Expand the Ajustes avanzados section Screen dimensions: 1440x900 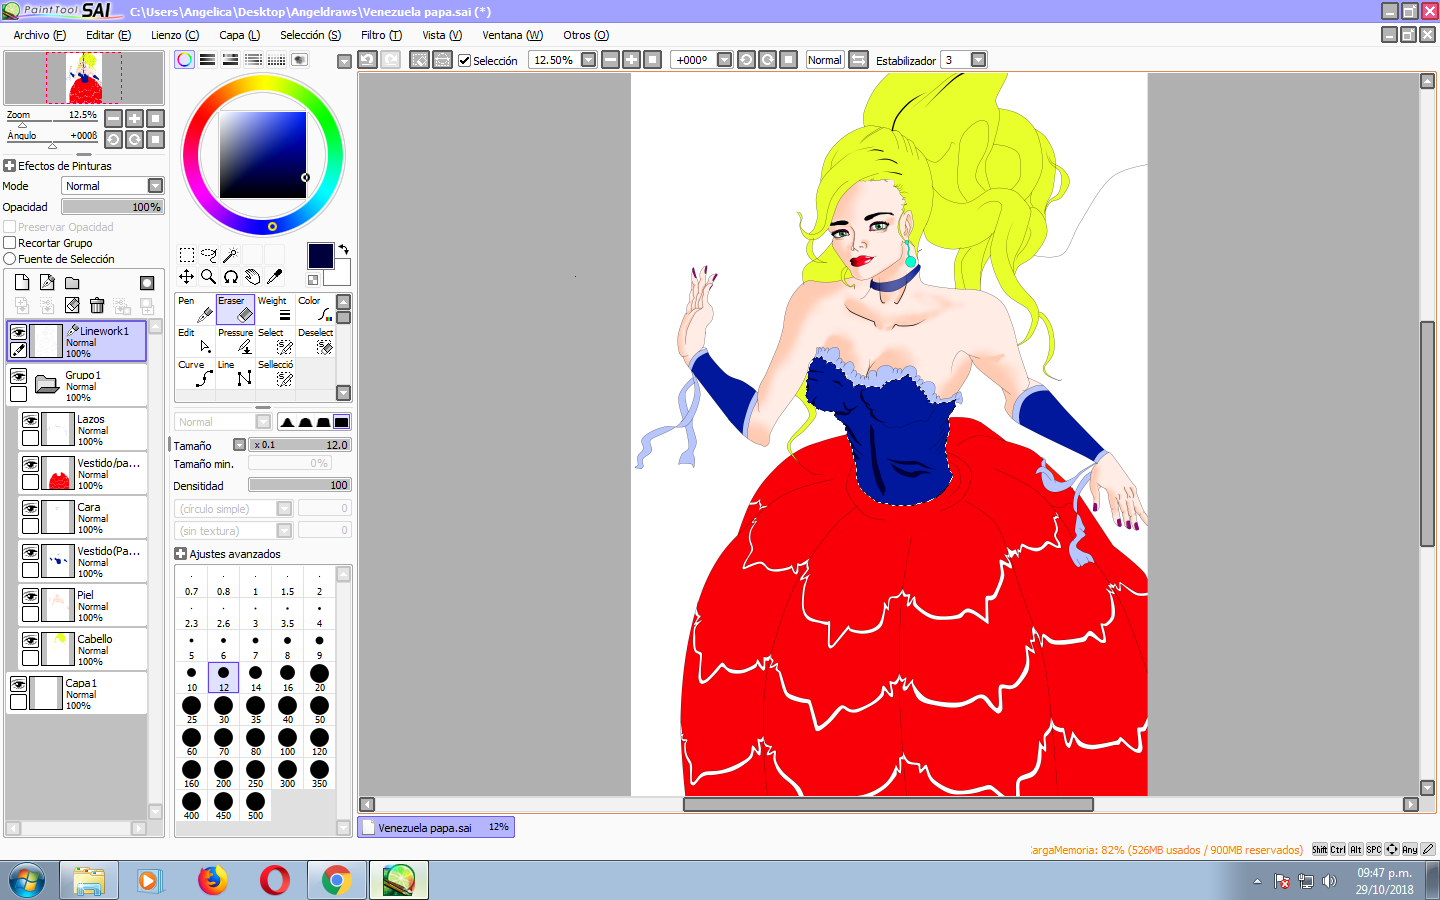coord(181,554)
